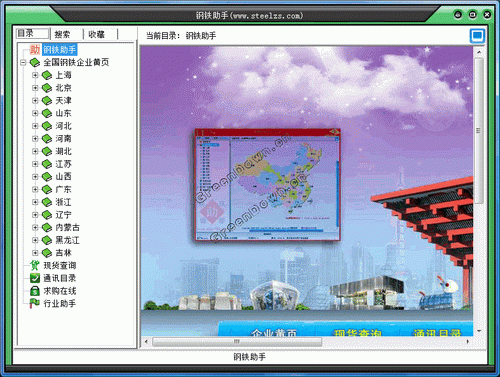The width and height of the screenshot is (500, 377).
Task: Expand the 河北 tree node
Action: 35,126
